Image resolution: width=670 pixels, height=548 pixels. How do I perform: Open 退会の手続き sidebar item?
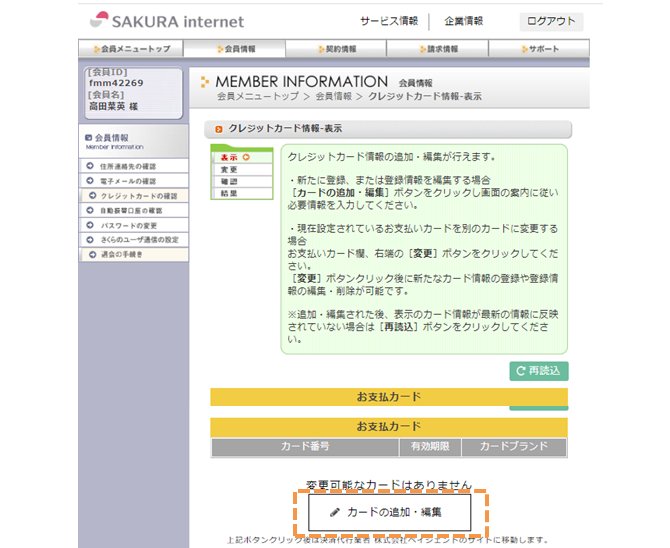134,254
